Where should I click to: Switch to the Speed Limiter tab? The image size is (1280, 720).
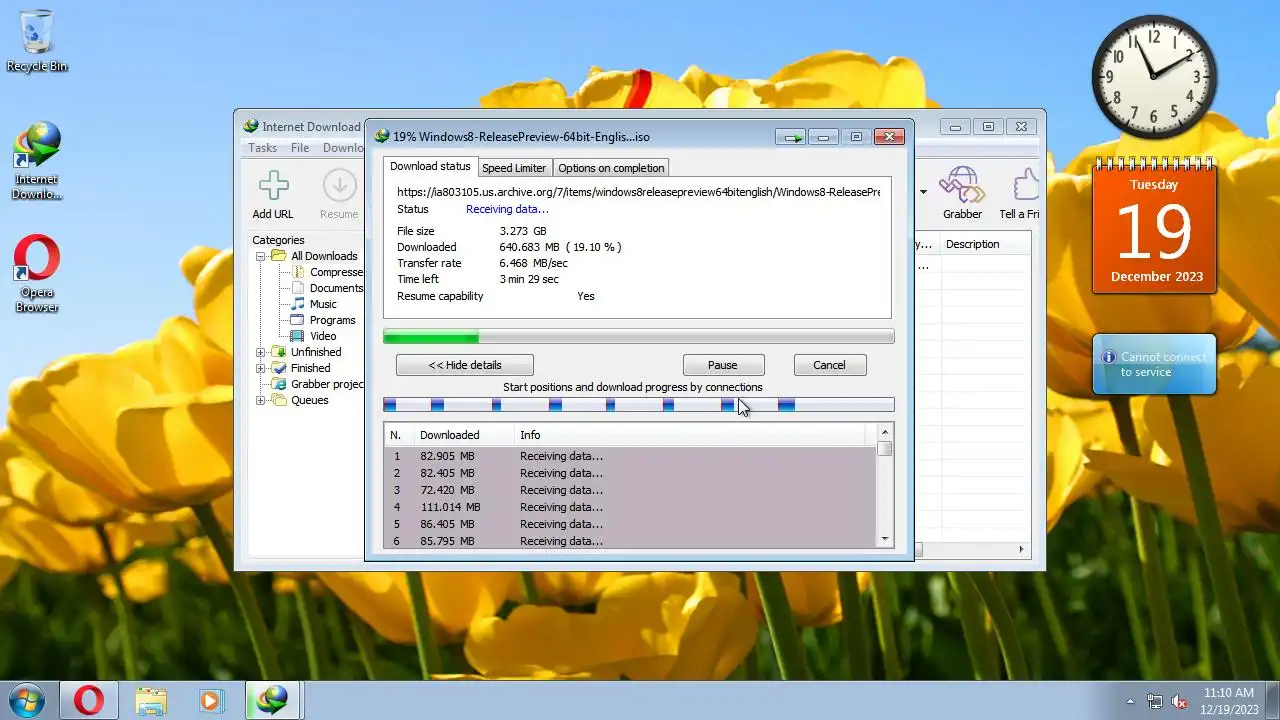click(x=514, y=168)
